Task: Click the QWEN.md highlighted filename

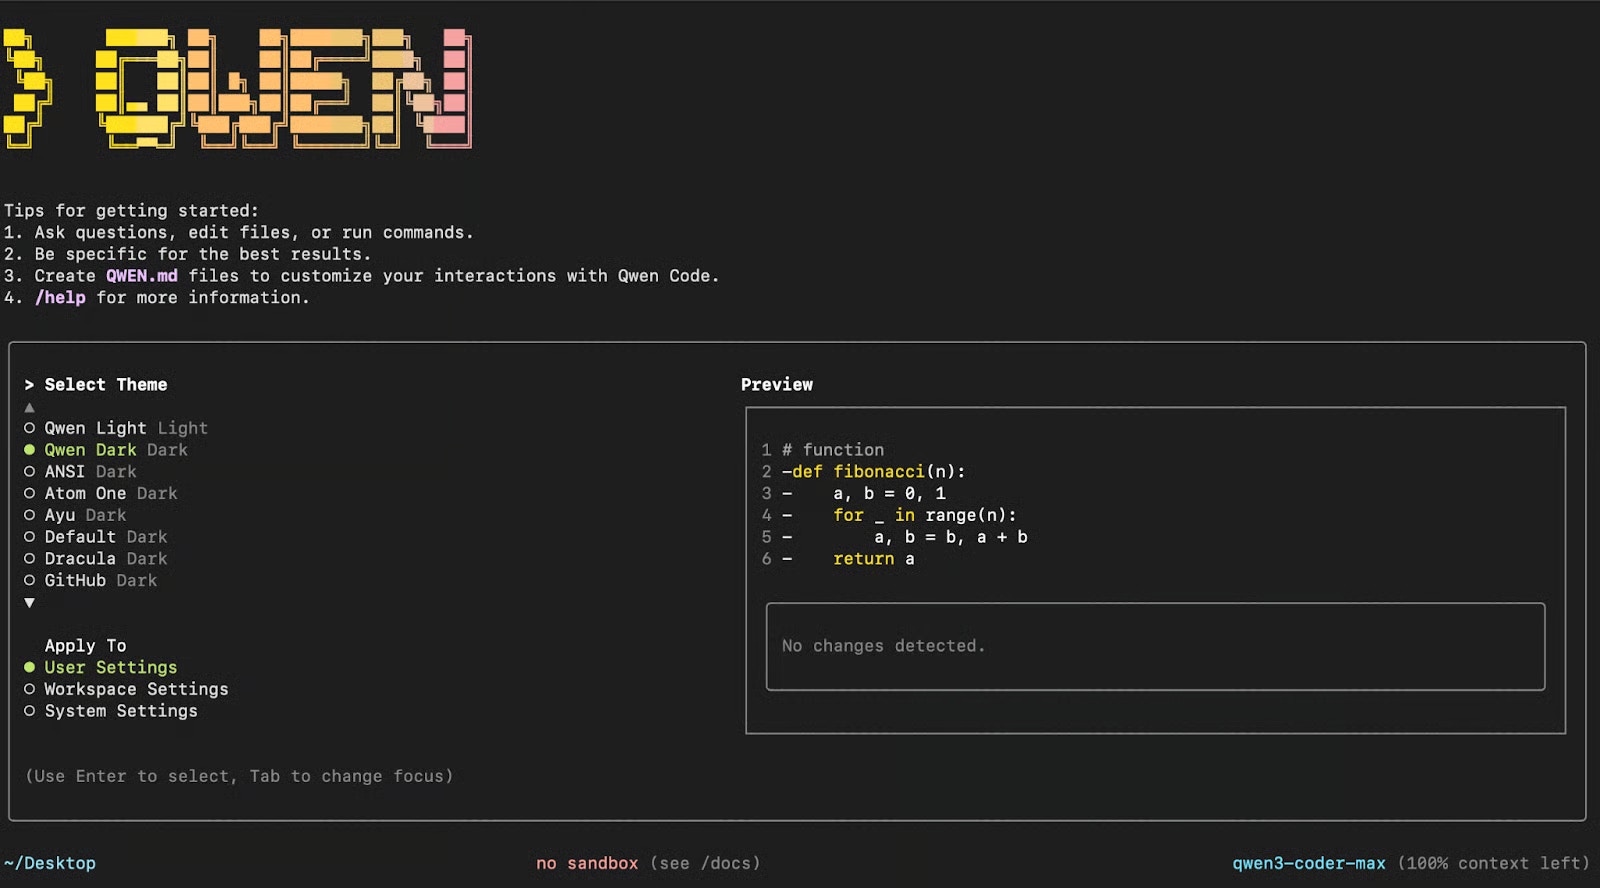Action: coord(142,276)
